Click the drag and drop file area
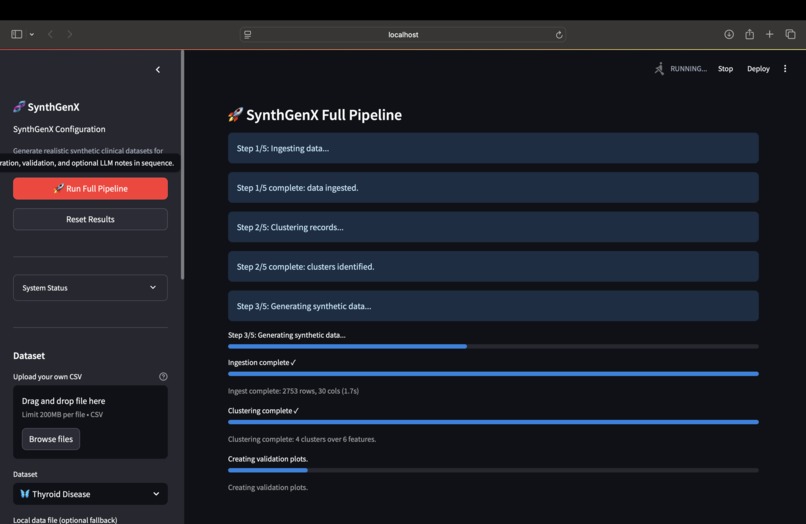This screenshot has height=524, width=806. pyautogui.click(x=90, y=422)
